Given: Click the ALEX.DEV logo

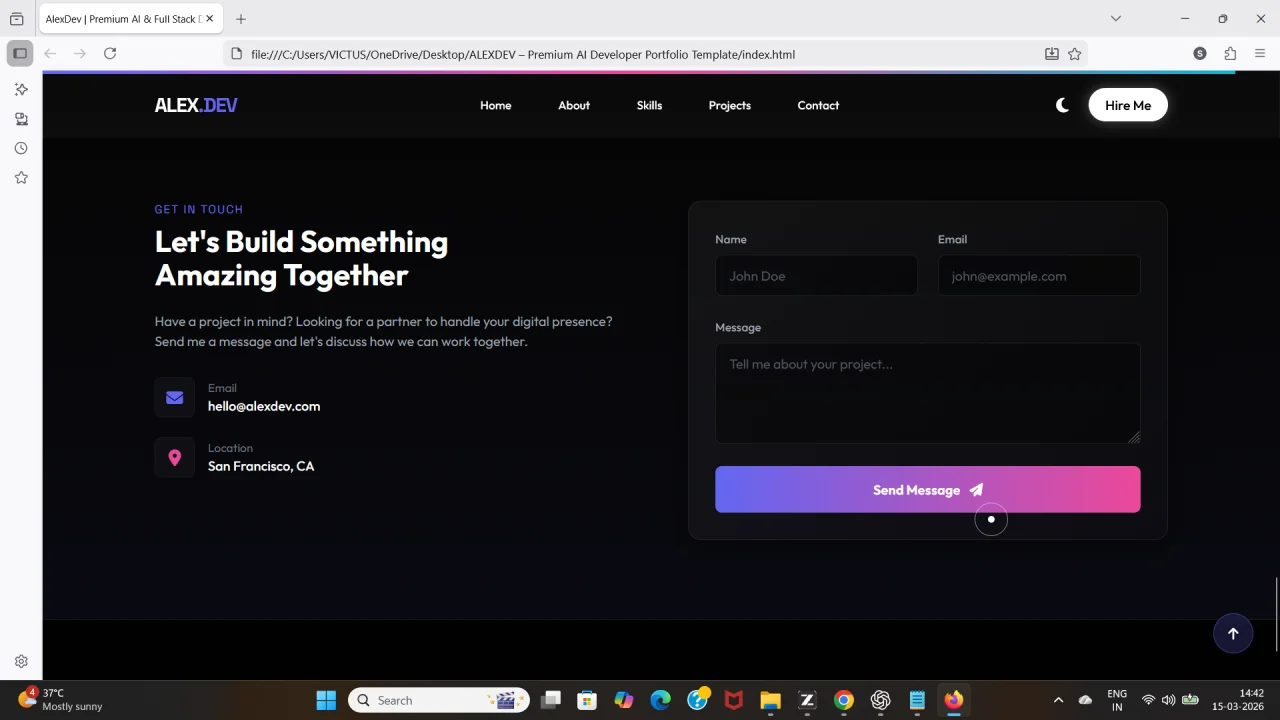Looking at the screenshot, I should coord(196,105).
